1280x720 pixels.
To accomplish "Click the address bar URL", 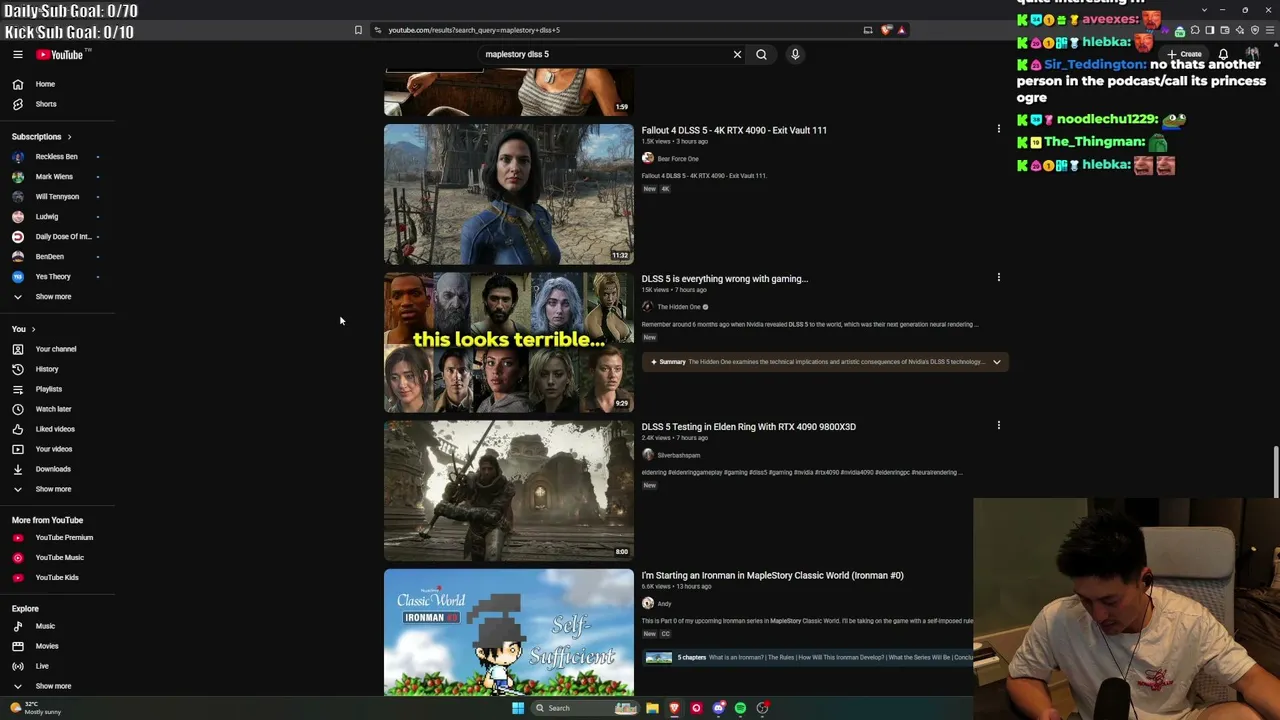I will tap(474, 30).
